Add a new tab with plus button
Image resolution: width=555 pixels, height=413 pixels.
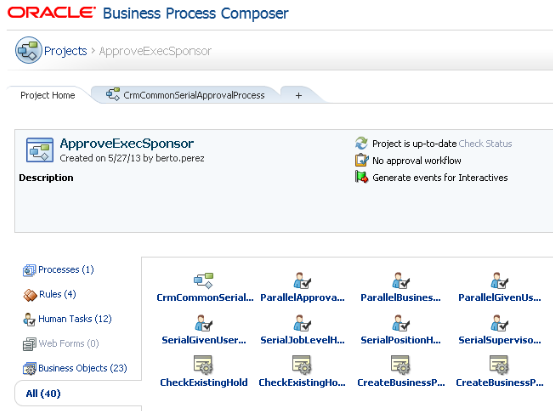click(x=299, y=96)
